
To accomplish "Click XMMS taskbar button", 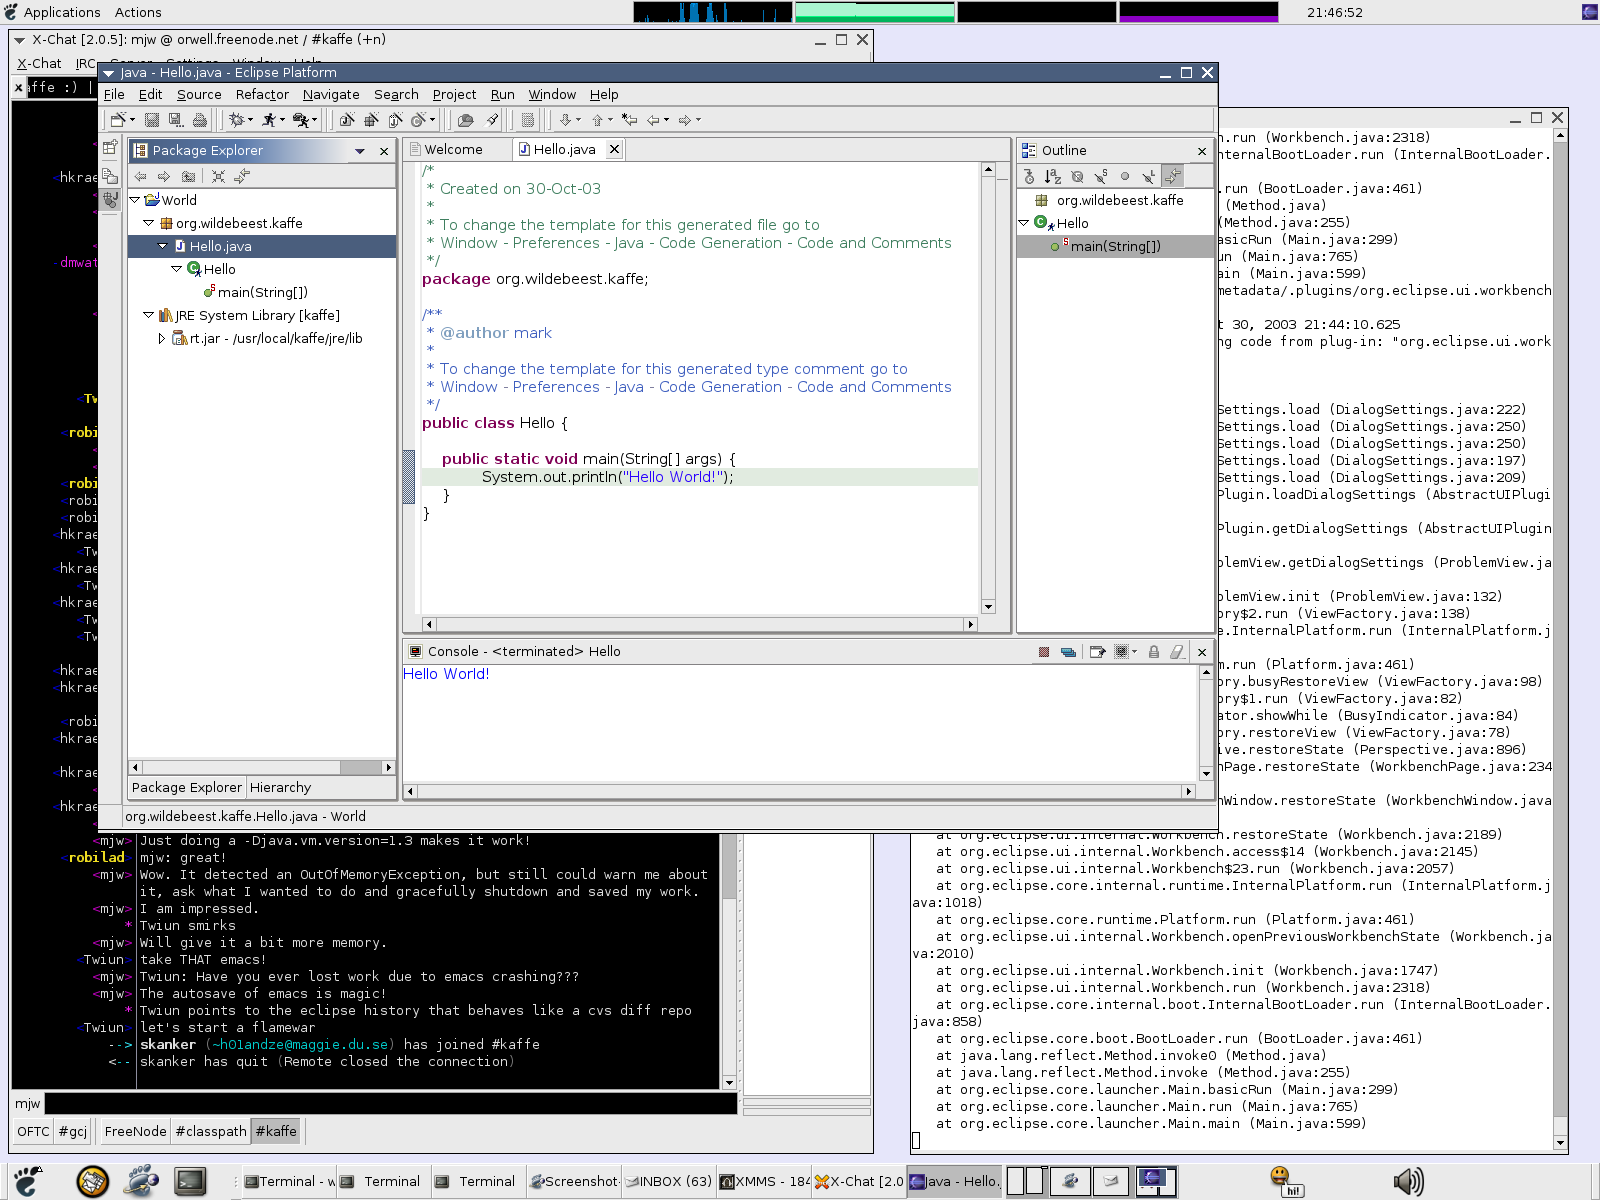I will tap(765, 1181).
